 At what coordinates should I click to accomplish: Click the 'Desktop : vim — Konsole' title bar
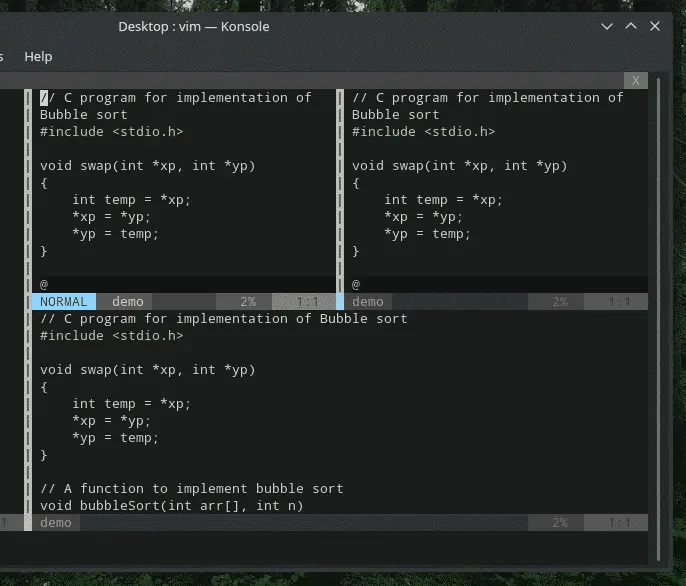point(194,27)
